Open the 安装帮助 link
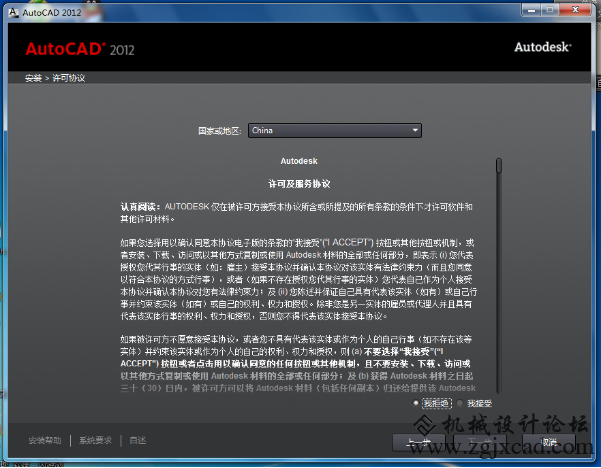Image resolution: width=601 pixels, height=468 pixels. point(44,440)
